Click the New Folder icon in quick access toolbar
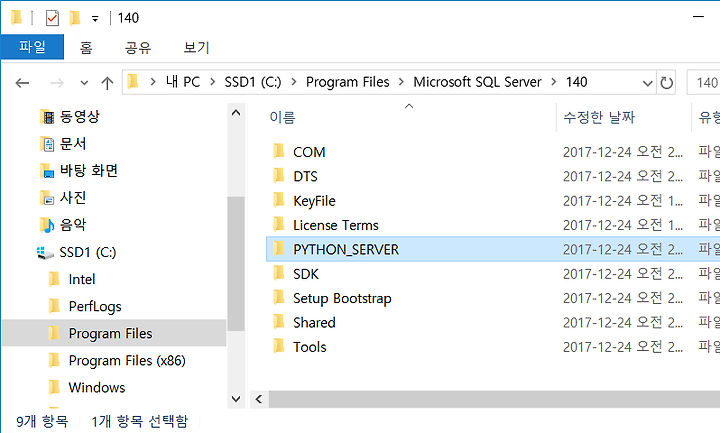Image resolution: width=720 pixels, height=433 pixels. click(x=75, y=18)
